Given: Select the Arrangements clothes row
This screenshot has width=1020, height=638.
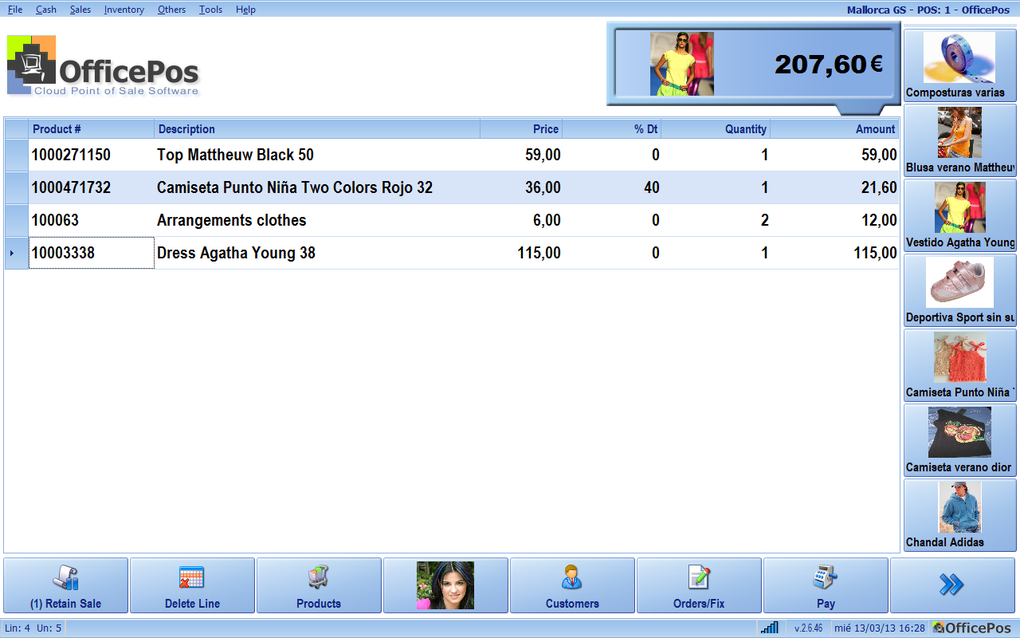Looking at the screenshot, I should click(x=452, y=220).
